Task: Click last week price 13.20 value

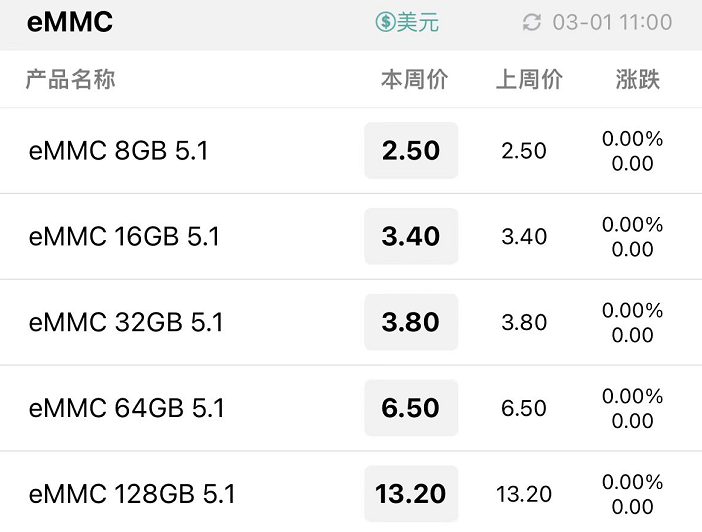Action: pos(524,494)
